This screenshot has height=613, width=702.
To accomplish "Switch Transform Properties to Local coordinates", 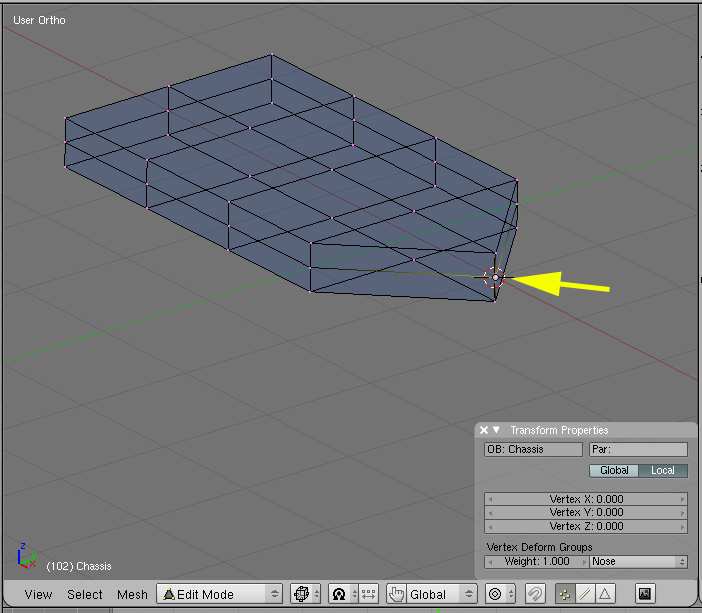I will tap(663, 470).
